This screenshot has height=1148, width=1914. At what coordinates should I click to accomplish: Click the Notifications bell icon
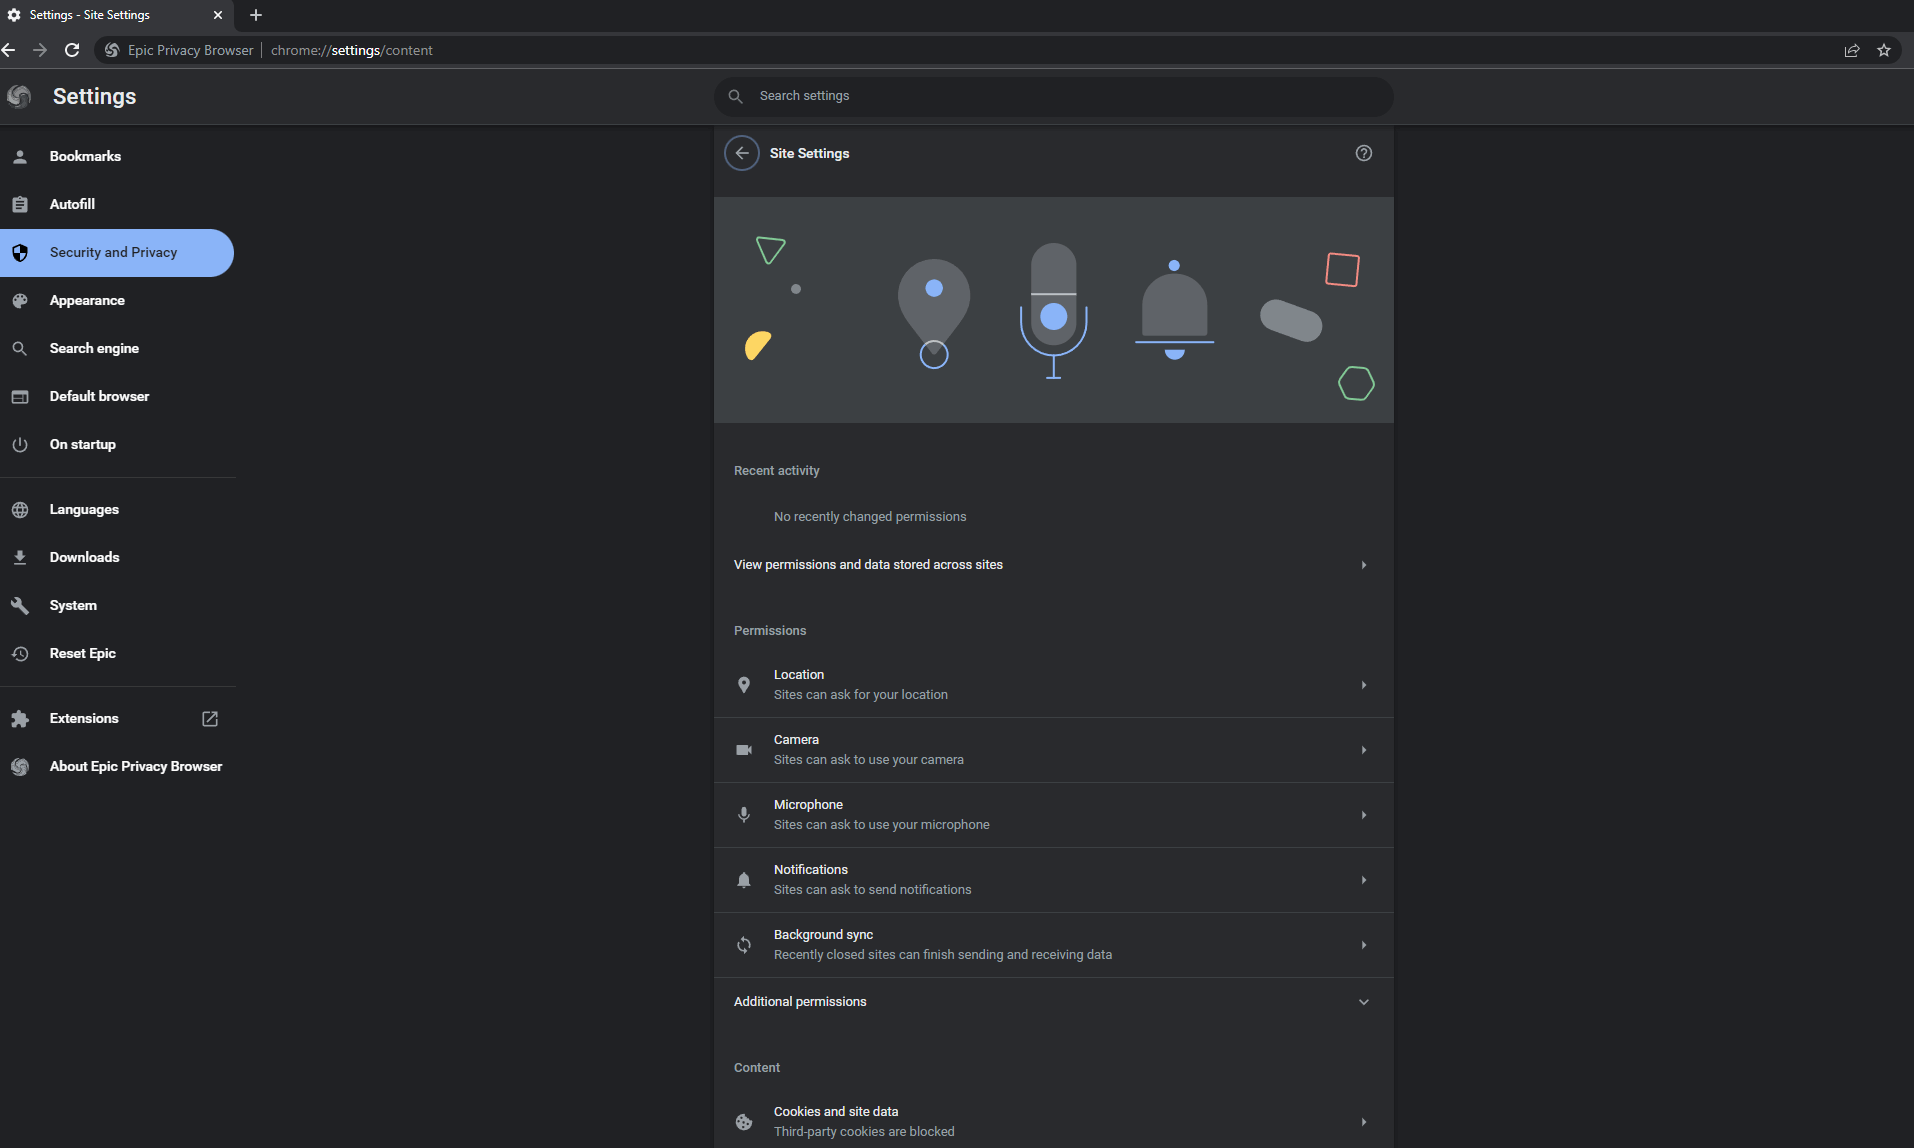[744, 879]
